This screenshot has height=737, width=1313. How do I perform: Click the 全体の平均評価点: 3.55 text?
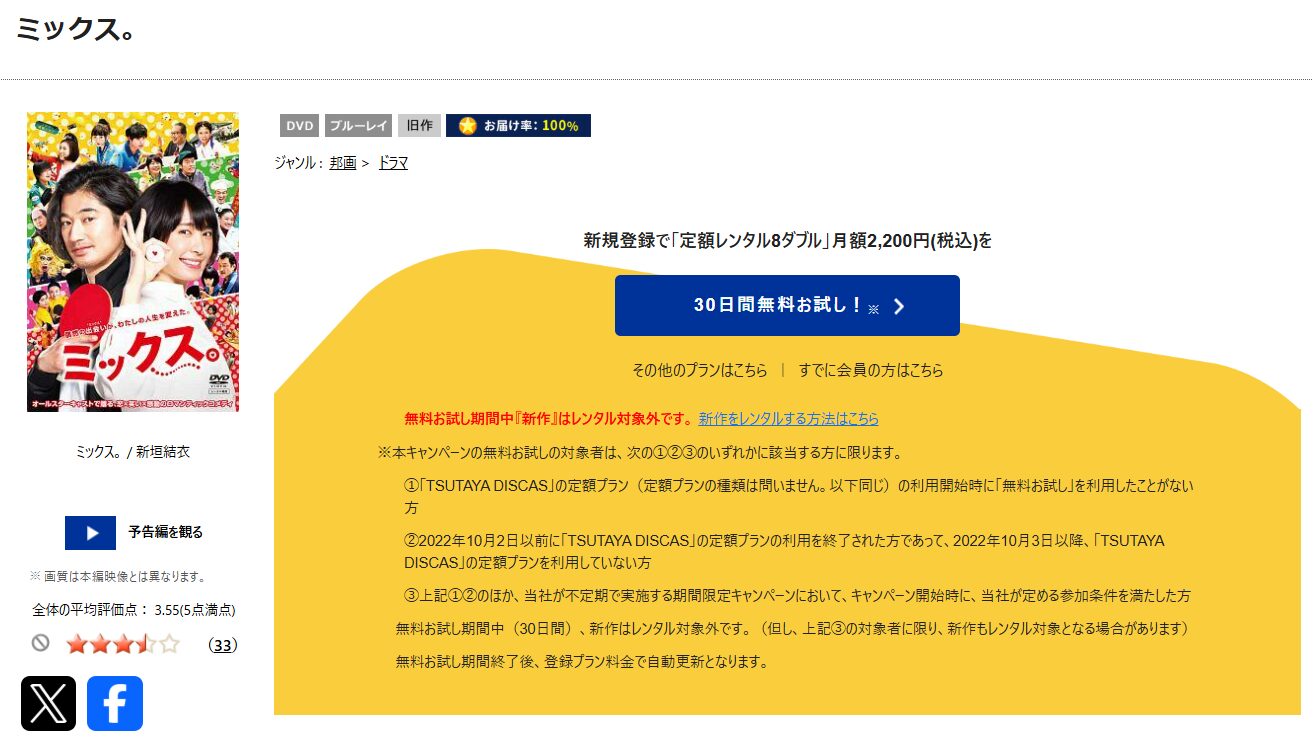[134, 610]
